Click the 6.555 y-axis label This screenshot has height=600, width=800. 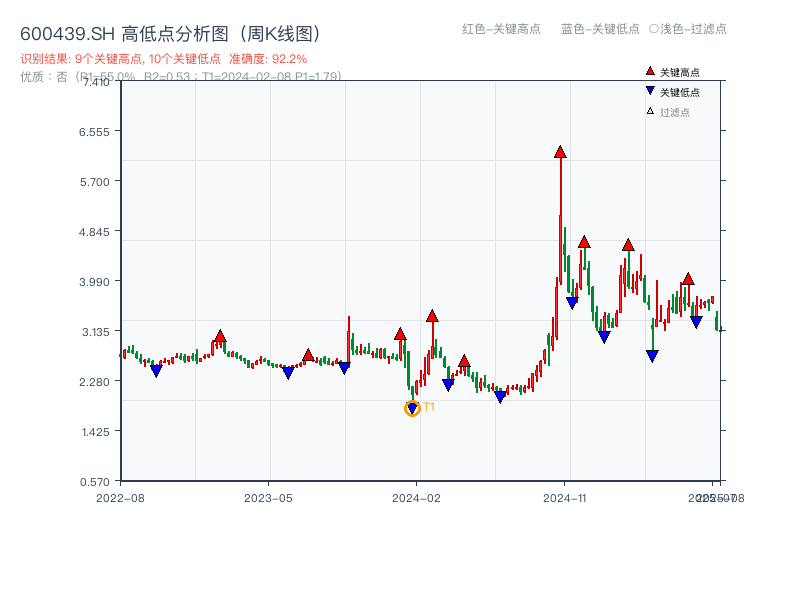click(94, 132)
